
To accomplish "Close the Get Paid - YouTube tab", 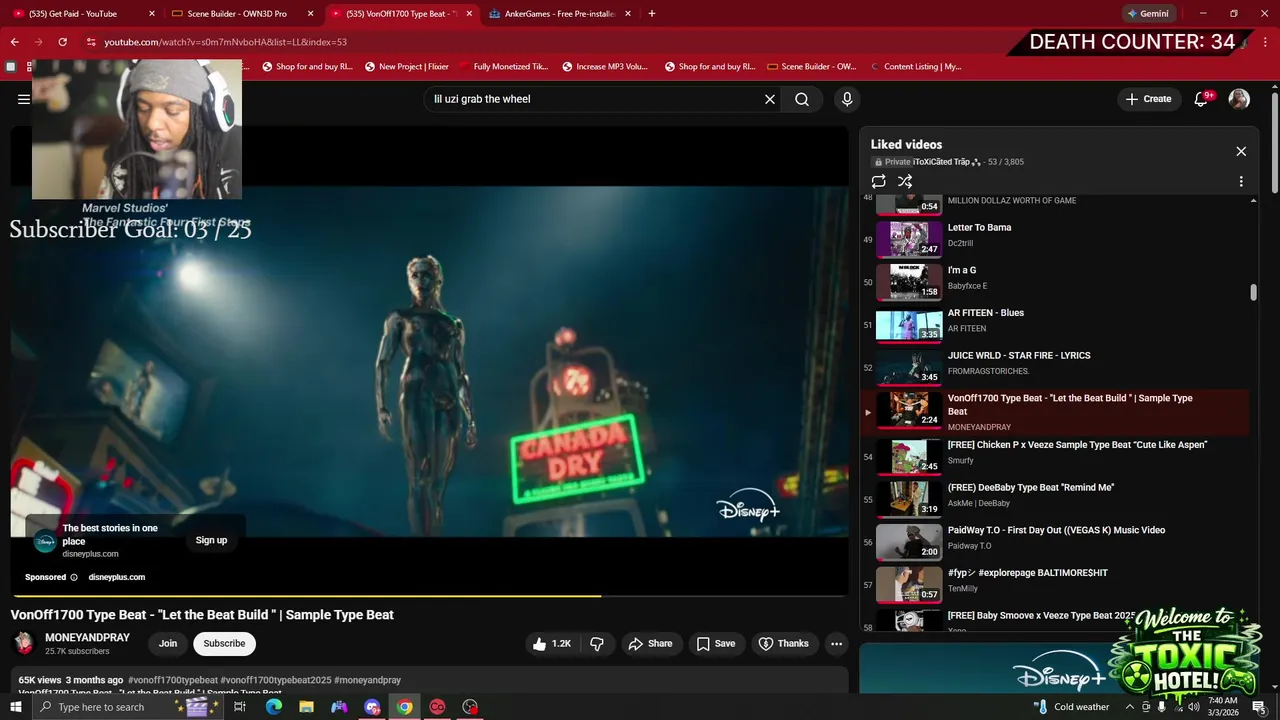I will point(152,14).
